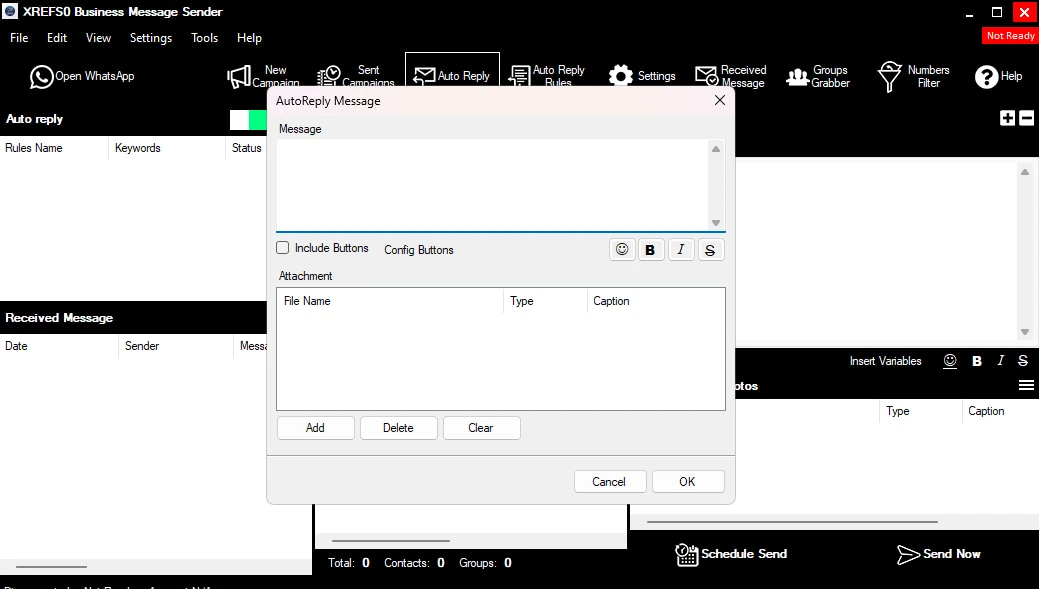Viewport: 1039px width, 589px height.
Task: Cancel the AutoReply Message dialog
Action: [x=609, y=482]
